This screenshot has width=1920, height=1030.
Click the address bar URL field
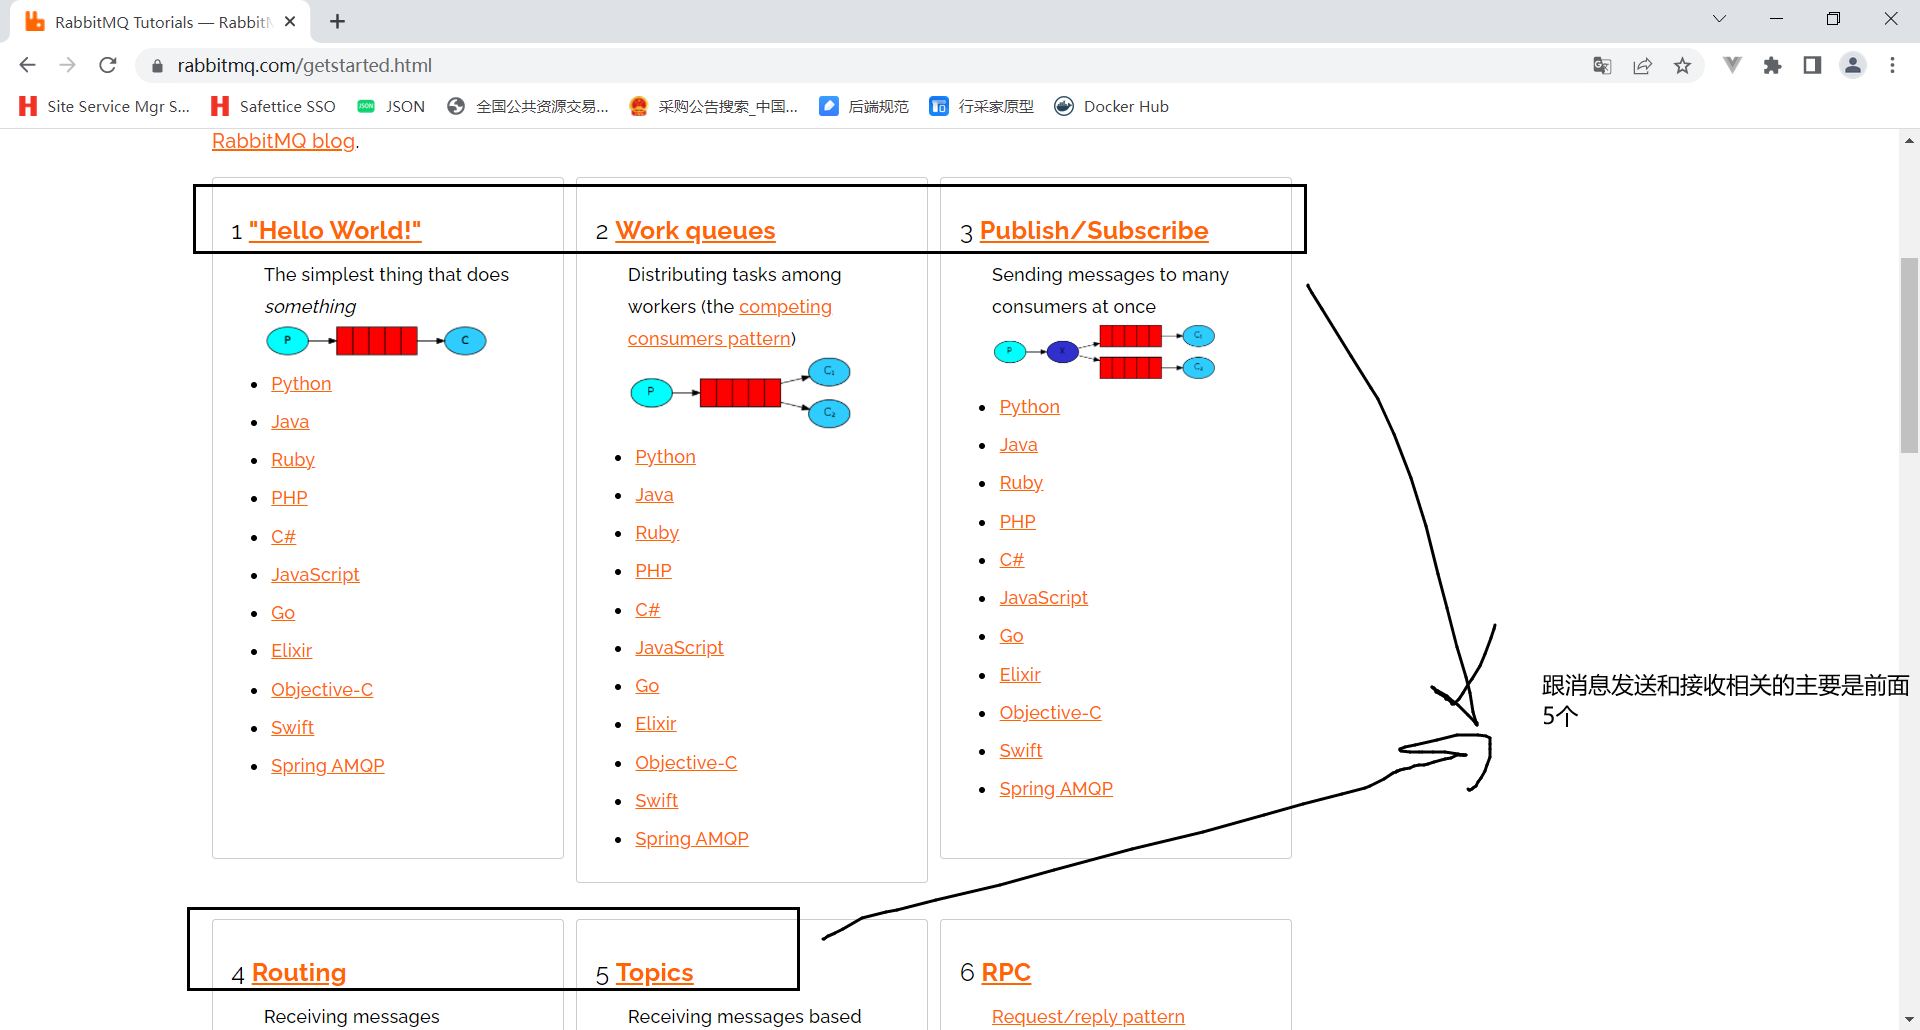(860, 65)
